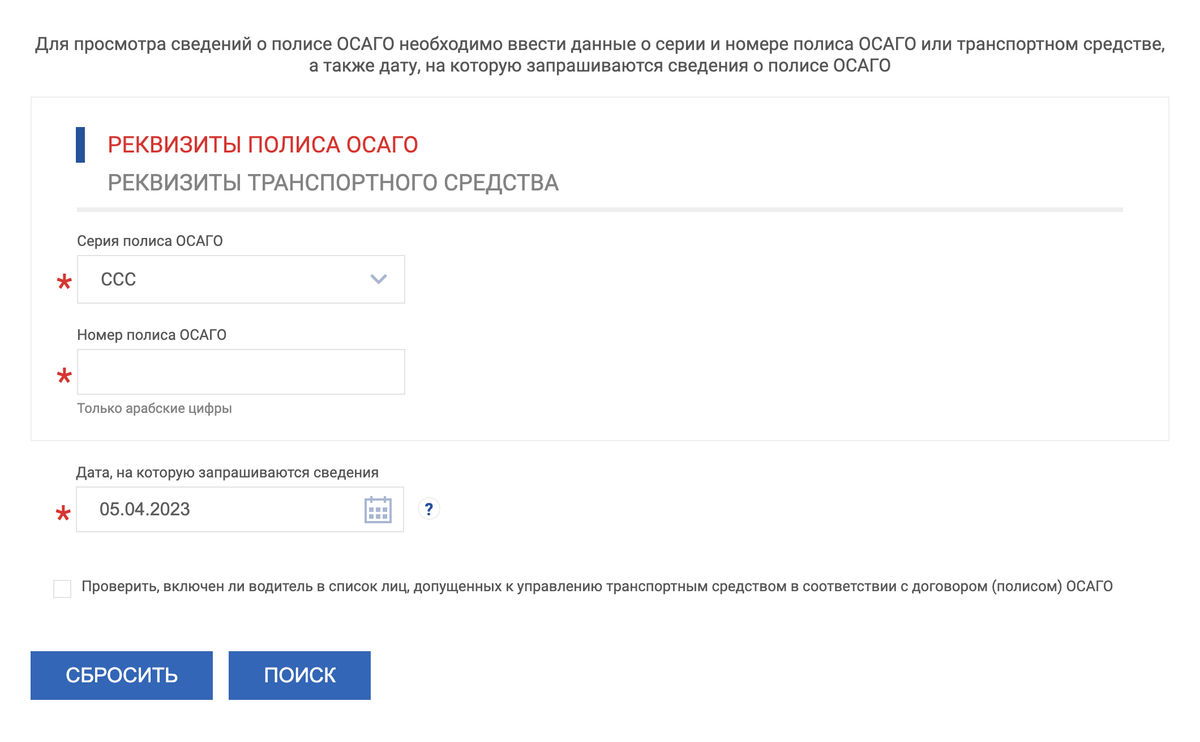Image resolution: width=1200 pixels, height=742 pixels.
Task: Click the red asterisk beside series dropdown
Action: click(65, 283)
